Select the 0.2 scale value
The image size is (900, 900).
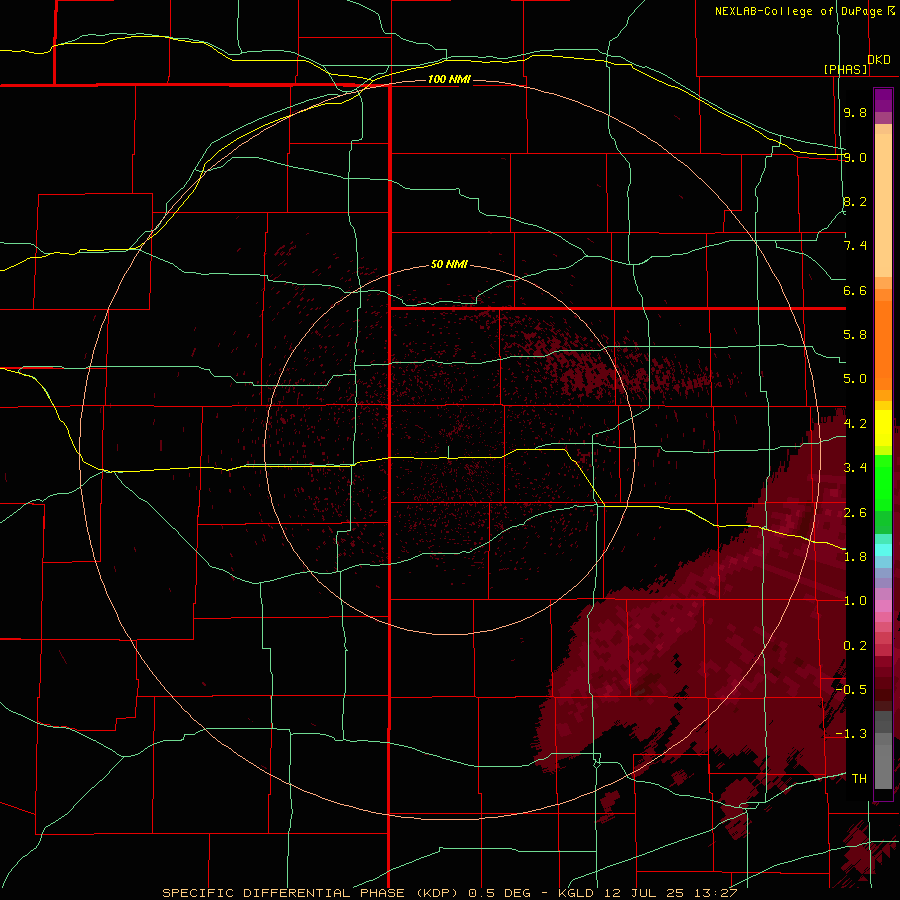[x=855, y=646]
